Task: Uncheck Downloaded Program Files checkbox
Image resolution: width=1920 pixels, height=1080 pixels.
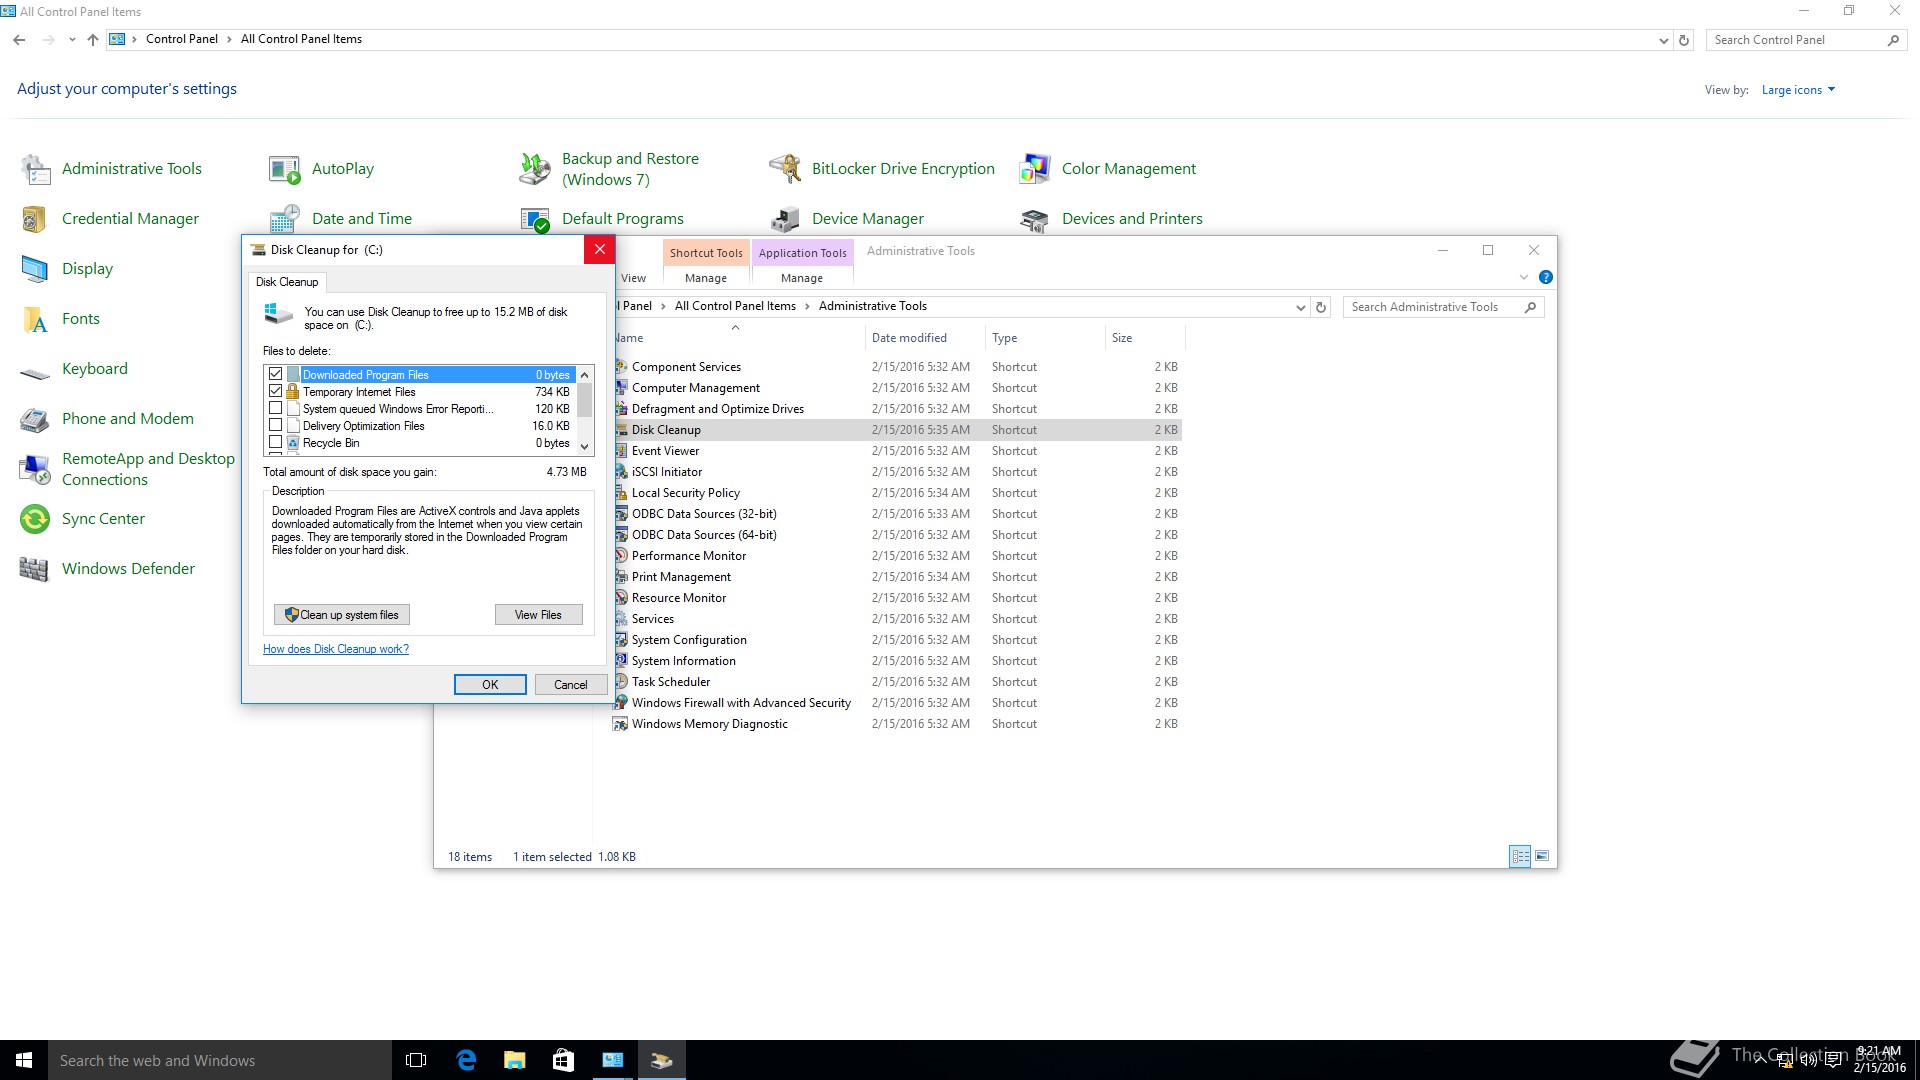Action: [x=276, y=374]
